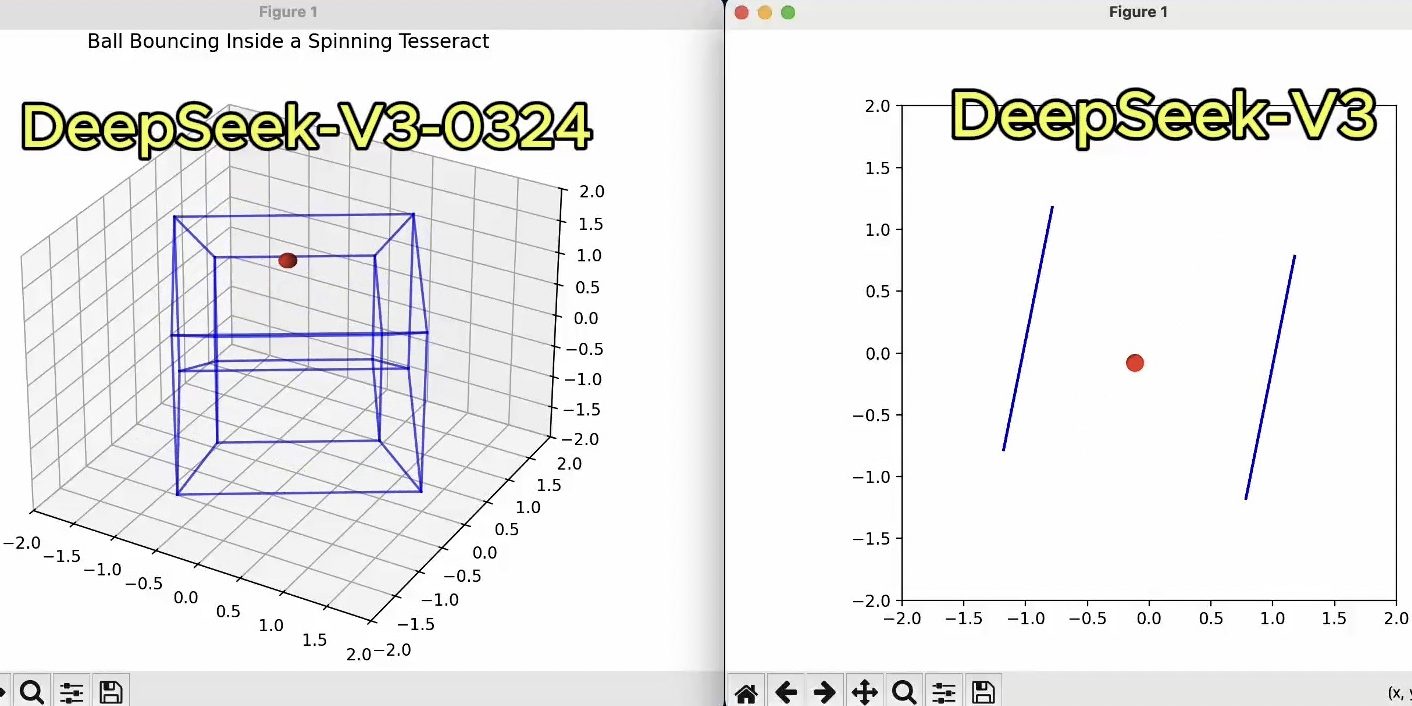
Task: Maximize the right figure with the green button
Action: tap(788, 13)
